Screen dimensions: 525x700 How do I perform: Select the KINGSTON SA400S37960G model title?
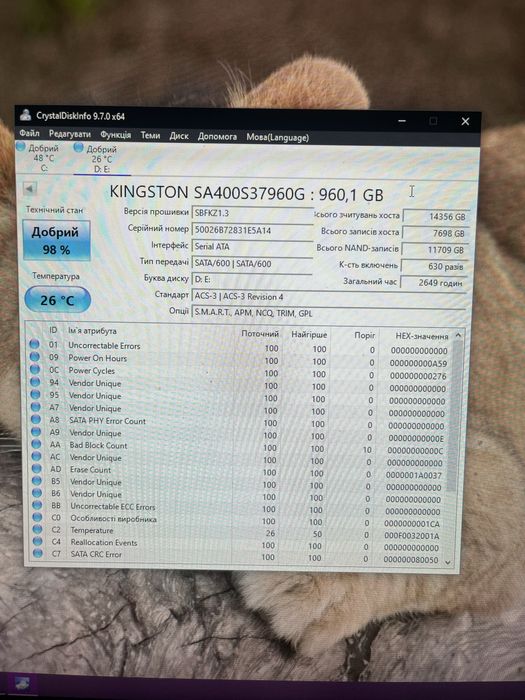click(x=207, y=193)
